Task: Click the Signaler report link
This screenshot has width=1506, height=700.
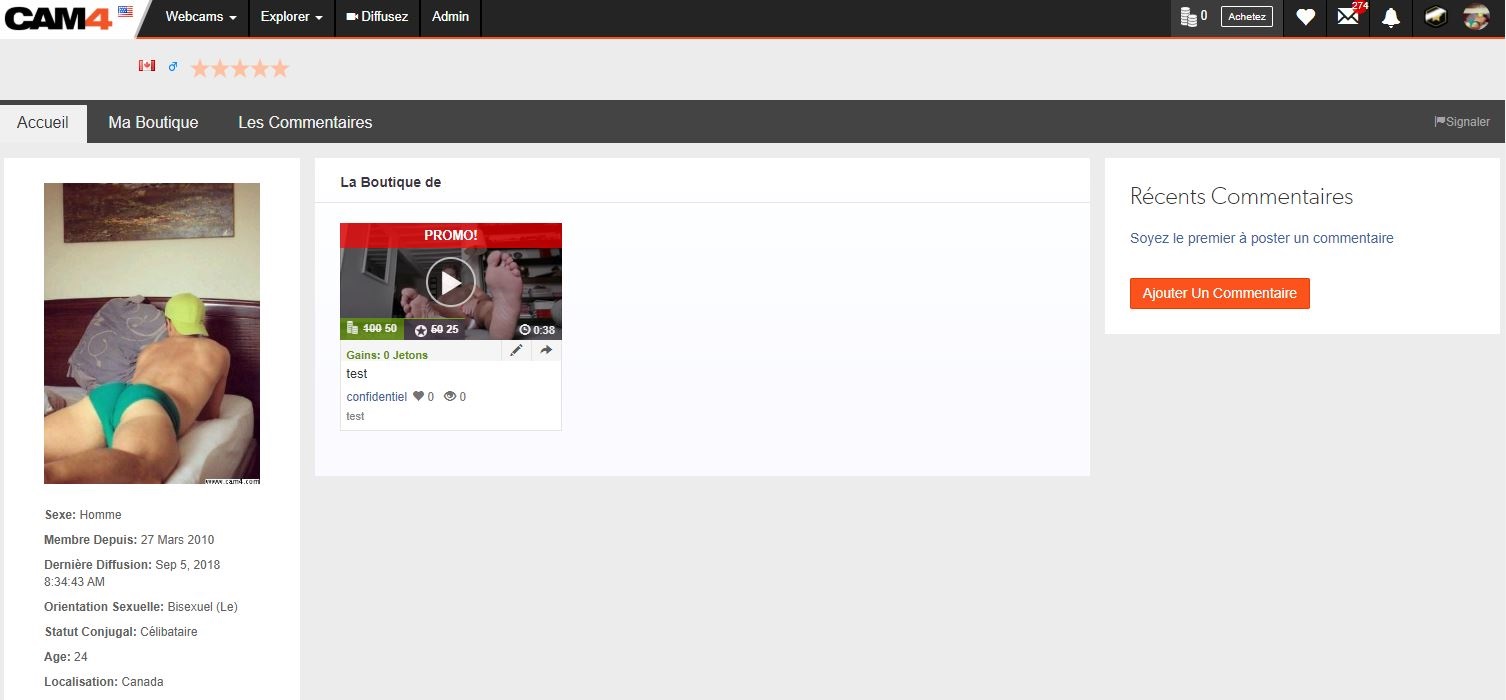Action: [x=1462, y=122]
